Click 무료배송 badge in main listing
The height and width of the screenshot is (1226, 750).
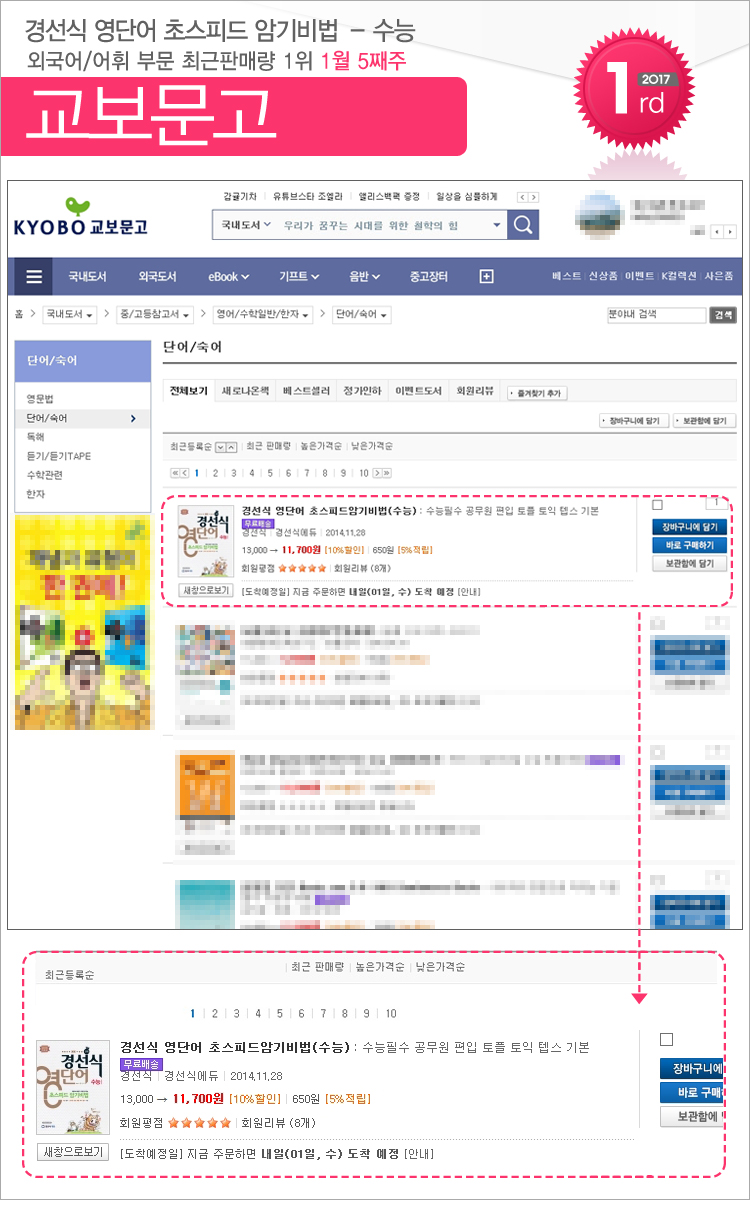pyautogui.click(x=258, y=523)
